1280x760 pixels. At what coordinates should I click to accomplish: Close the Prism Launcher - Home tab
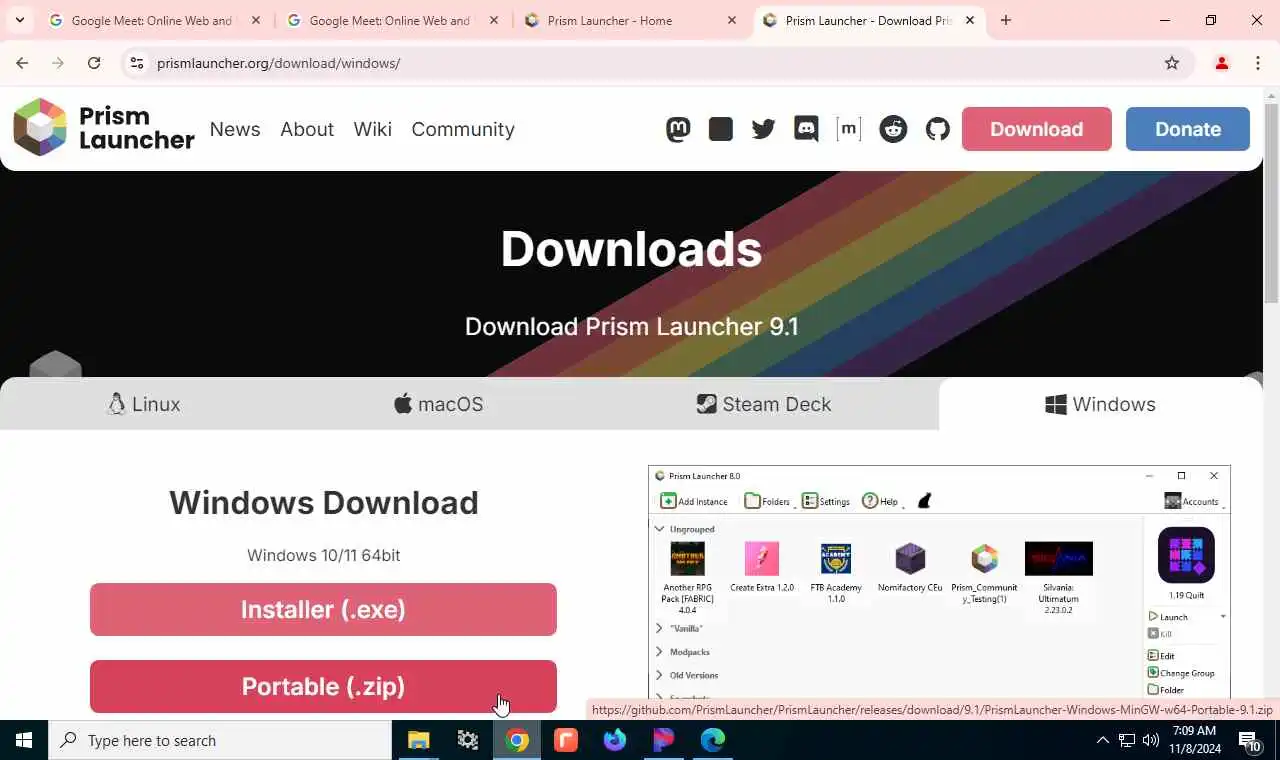(x=732, y=20)
